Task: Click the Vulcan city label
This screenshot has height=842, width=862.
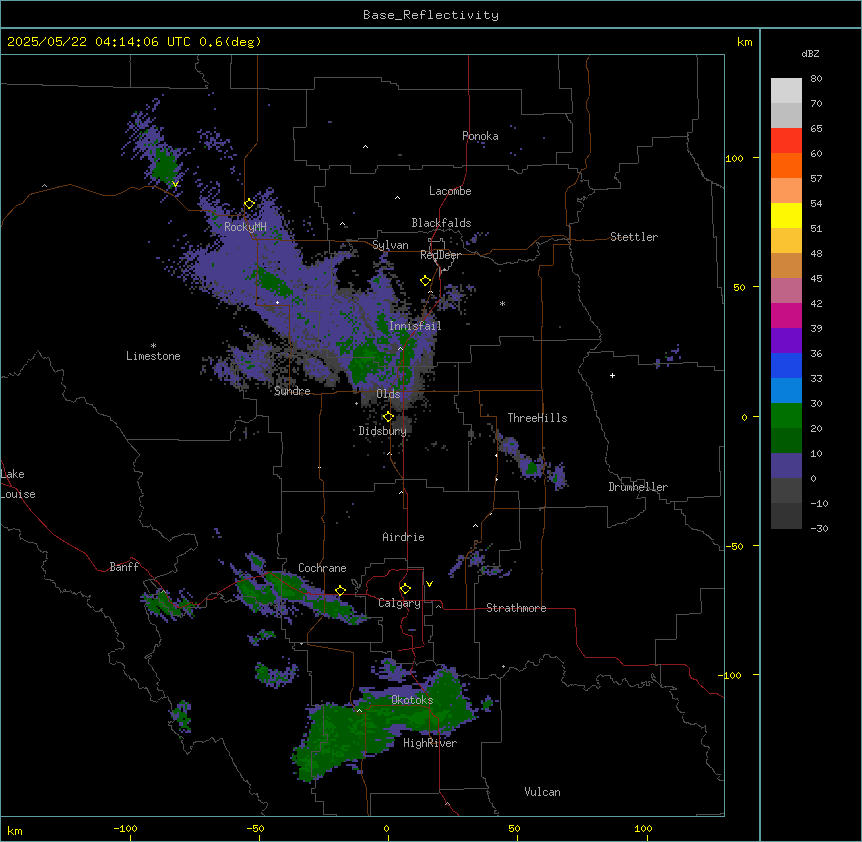Action: (x=543, y=792)
